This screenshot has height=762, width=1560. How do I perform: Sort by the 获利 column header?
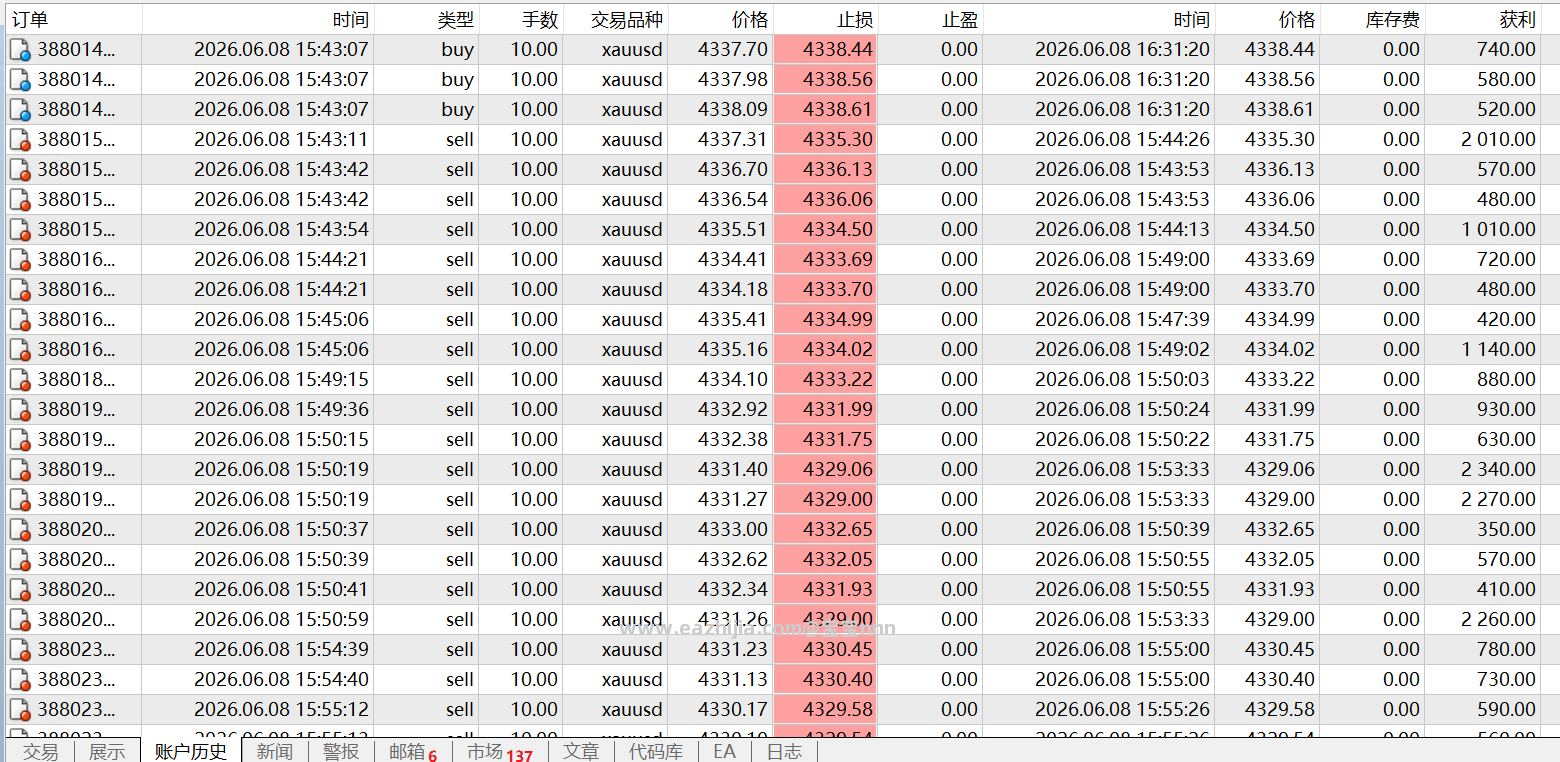[x=1482, y=19]
